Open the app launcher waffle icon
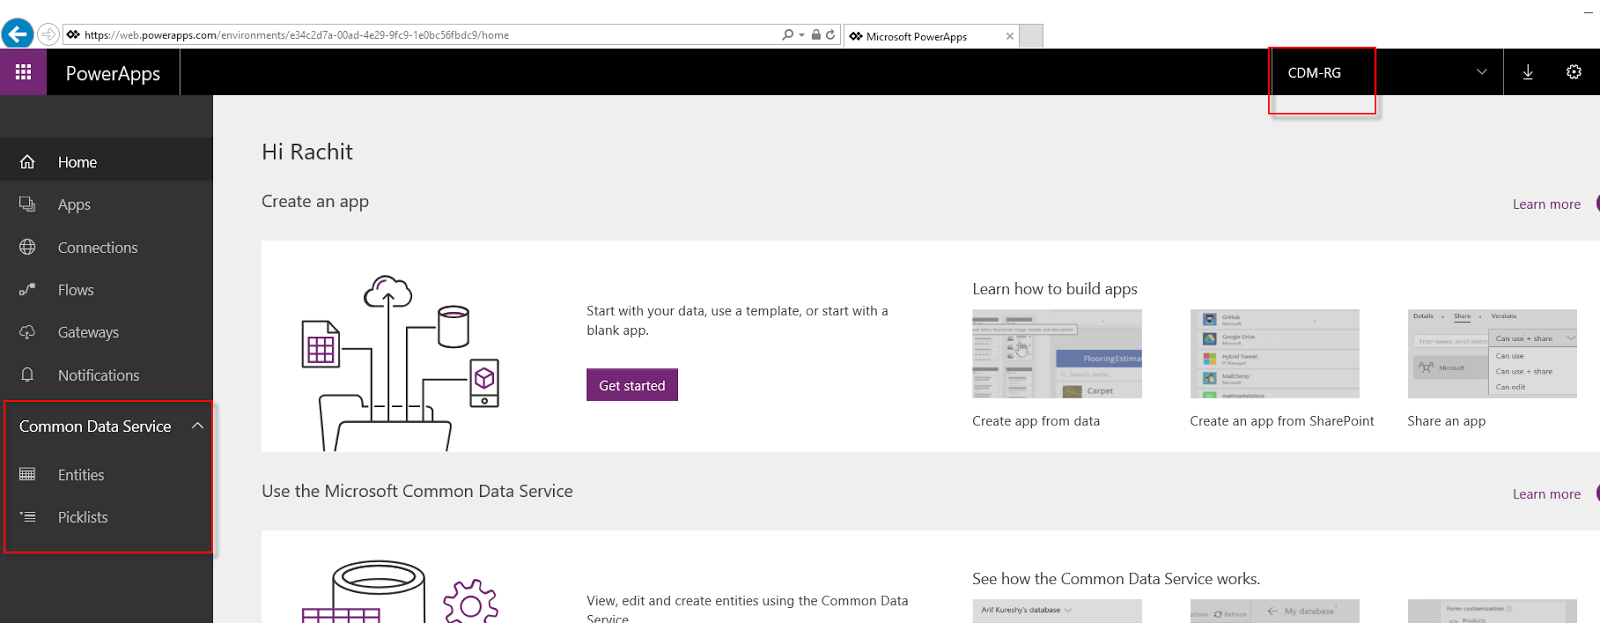Viewport: 1600px width, 623px height. 23,72
